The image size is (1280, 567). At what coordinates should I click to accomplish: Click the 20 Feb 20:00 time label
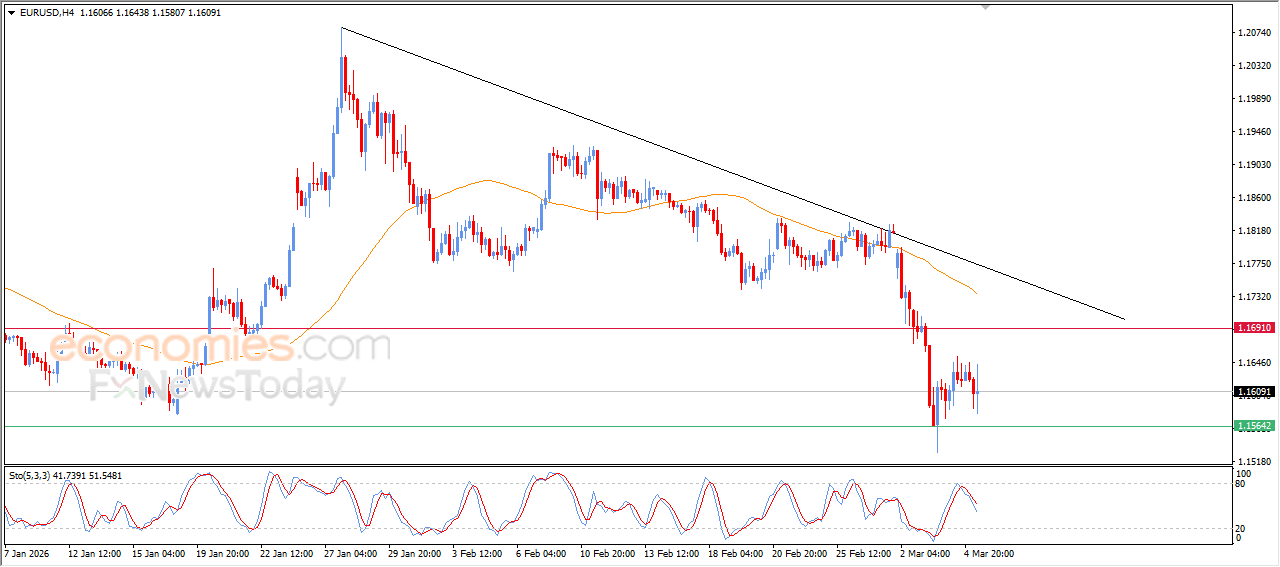point(799,553)
